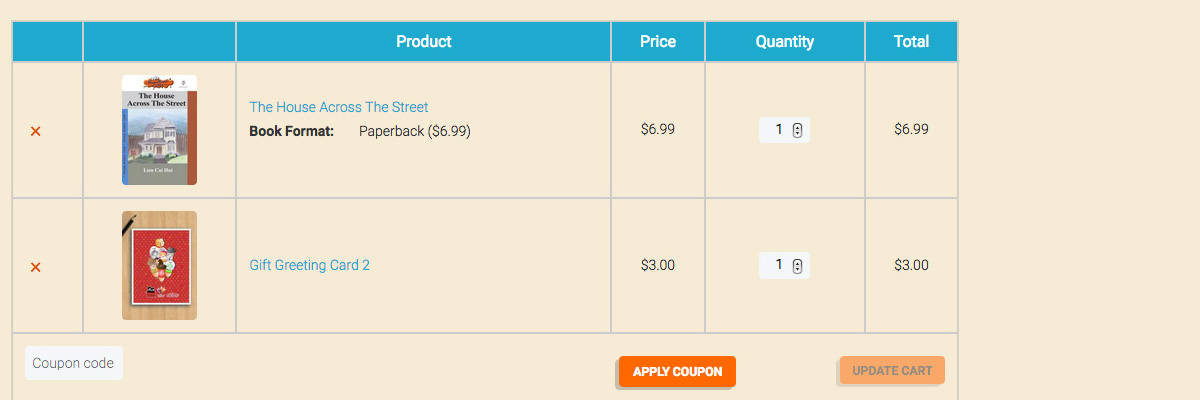Open the Gift Greeting Card 2 thumbnail image
The height and width of the screenshot is (400, 1200).
(x=159, y=265)
